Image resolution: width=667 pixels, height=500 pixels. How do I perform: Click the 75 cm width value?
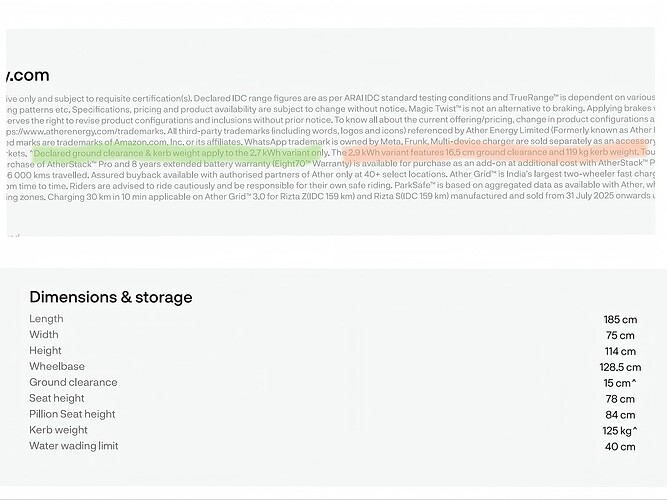click(620, 336)
